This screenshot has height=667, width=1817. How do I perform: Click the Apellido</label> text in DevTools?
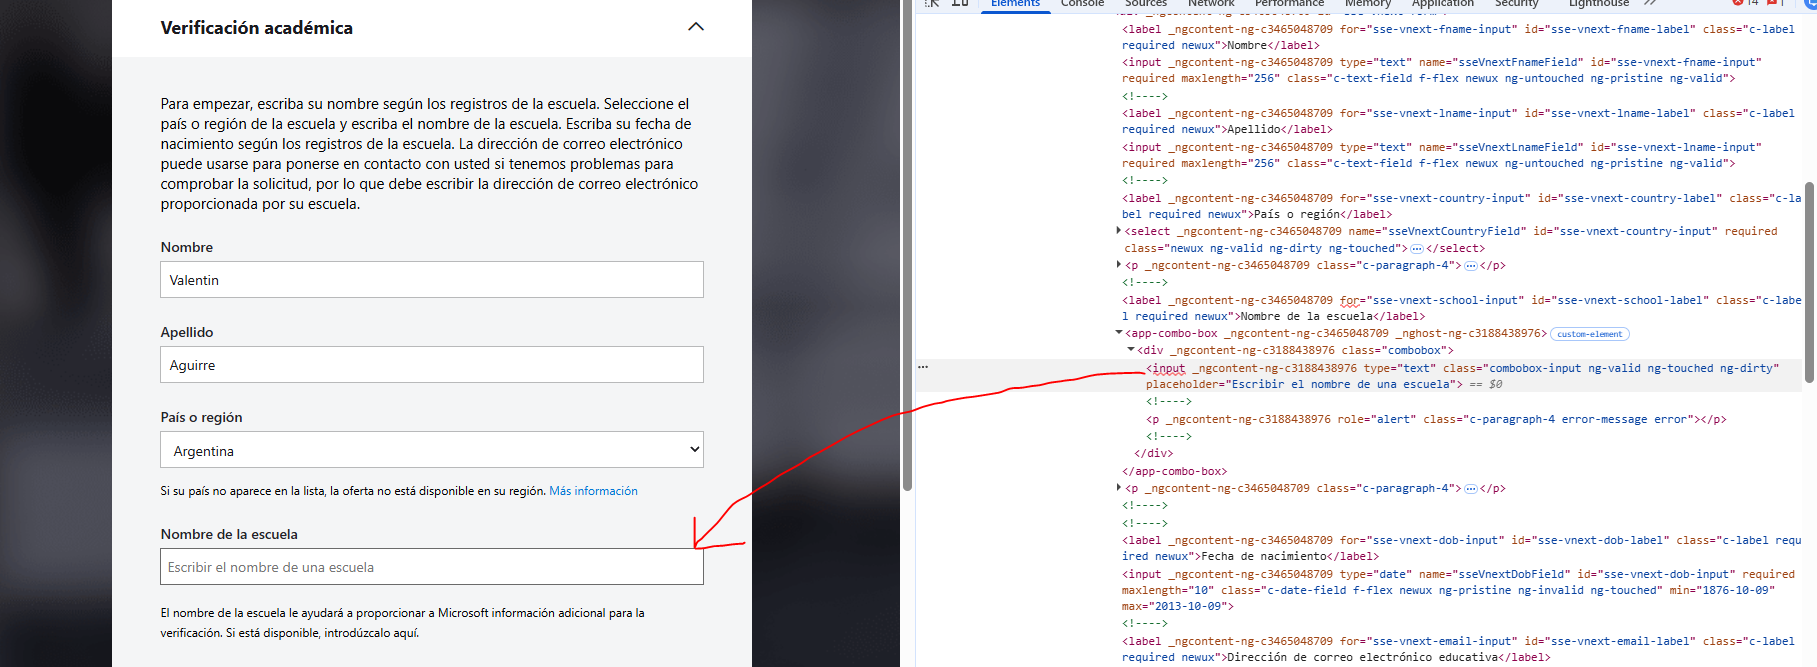[x=1279, y=130]
